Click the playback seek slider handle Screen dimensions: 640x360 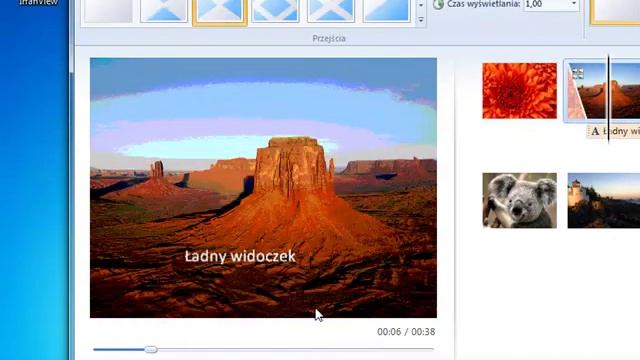click(151, 349)
